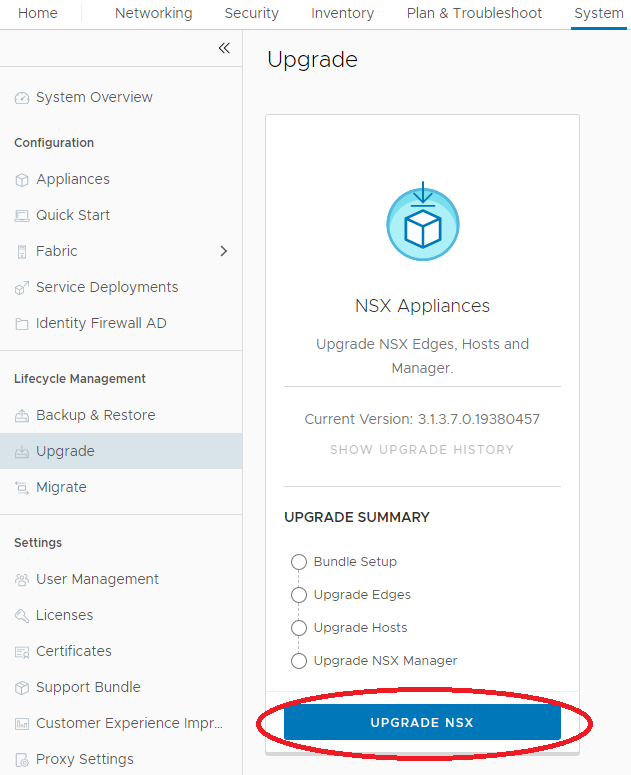Click the Bundle Setup label
Screen dimensions: 631x775
coord(355,562)
